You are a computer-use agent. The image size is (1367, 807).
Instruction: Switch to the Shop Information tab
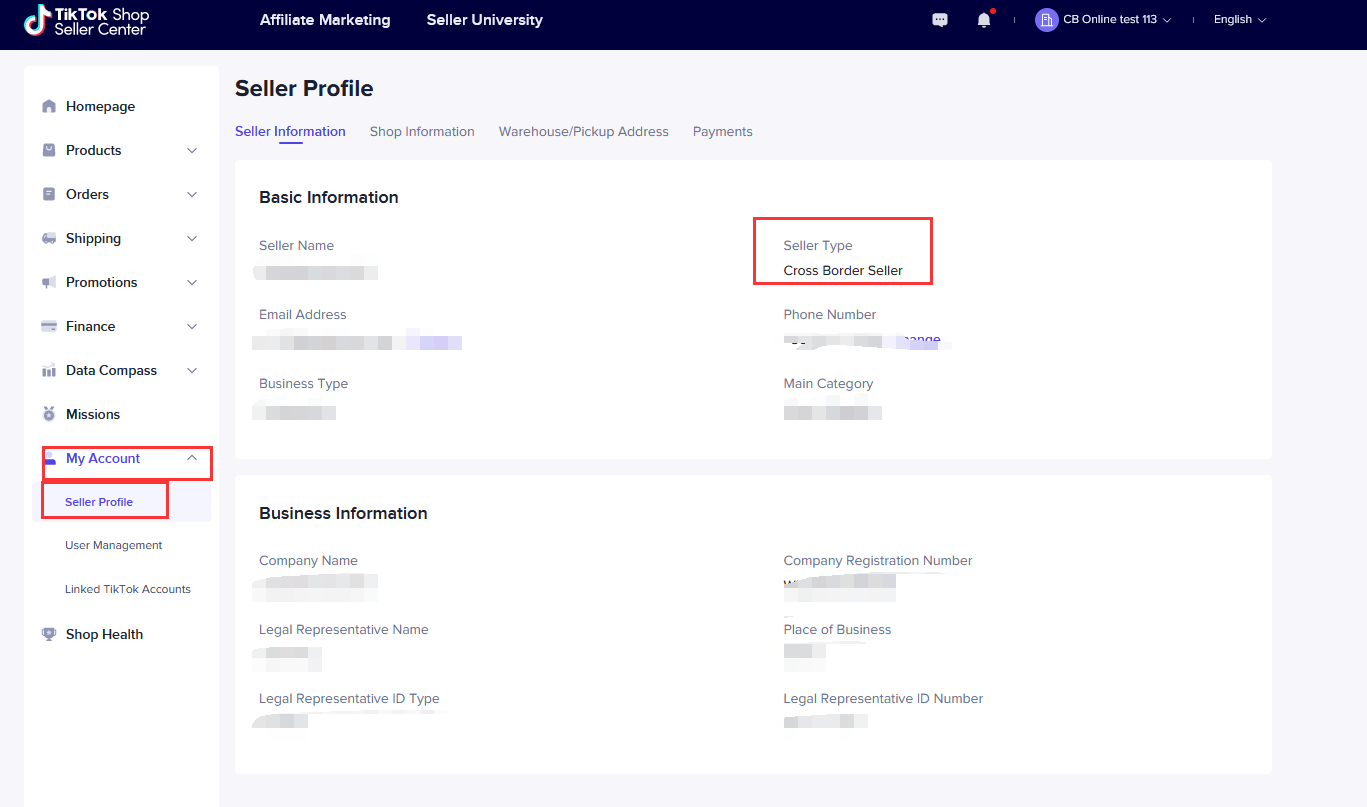pos(422,132)
